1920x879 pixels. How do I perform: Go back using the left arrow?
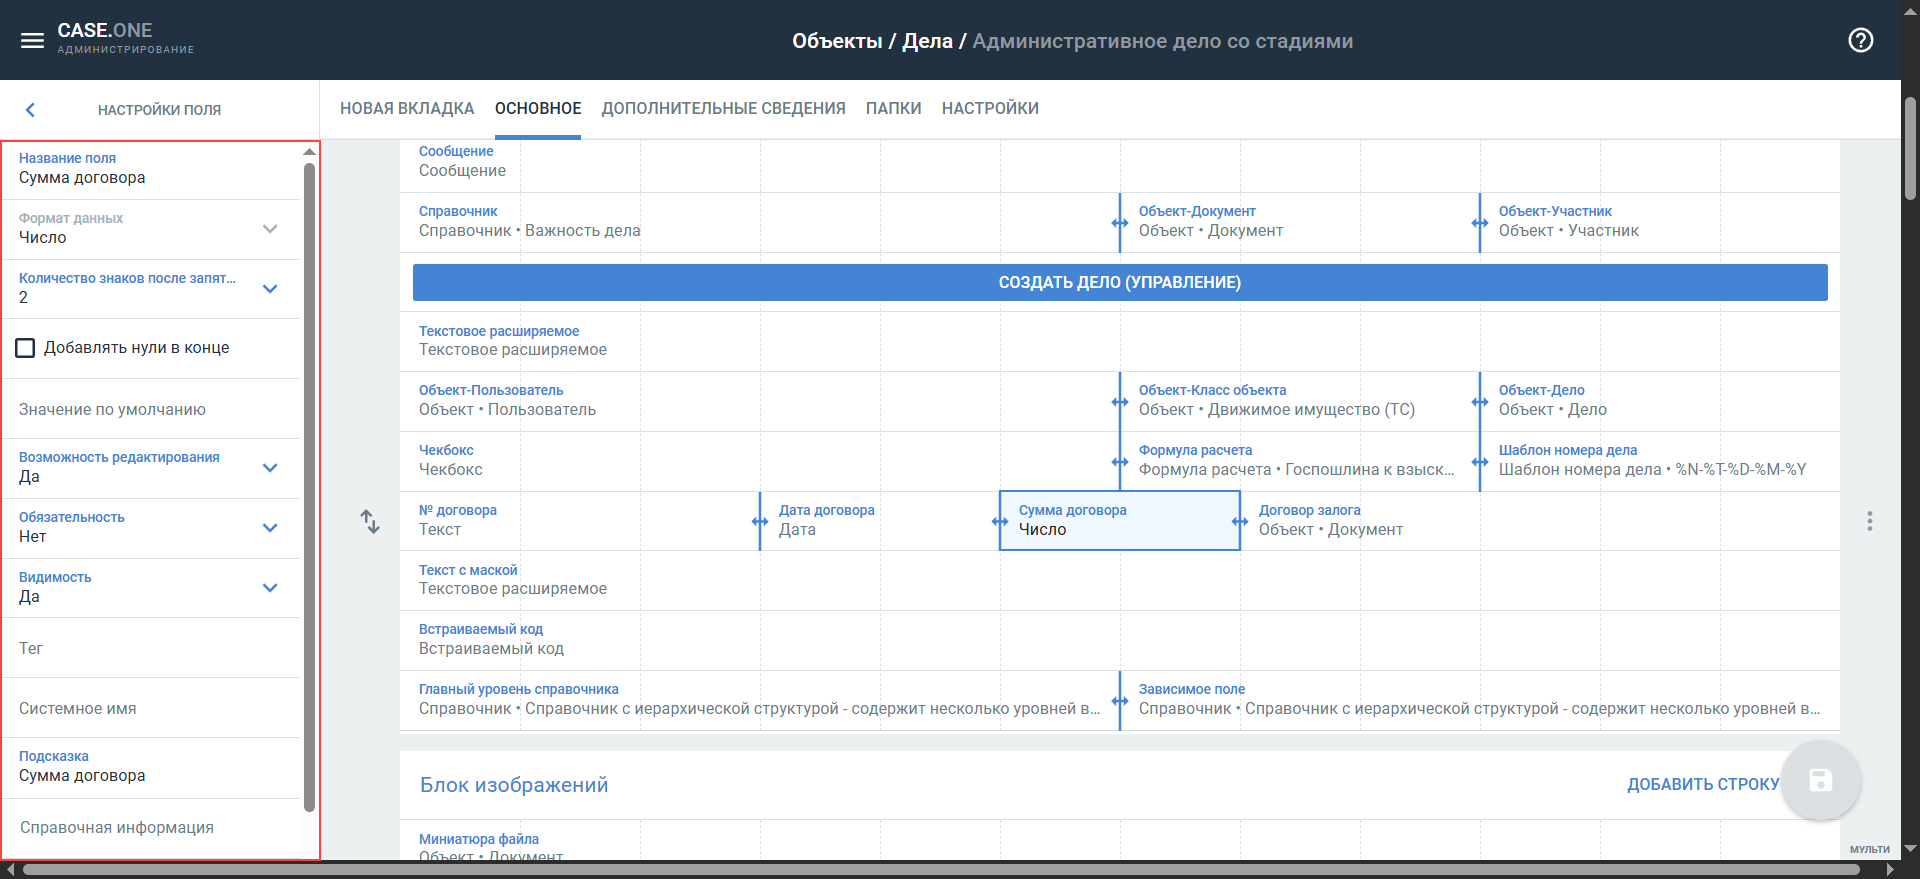pos(30,110)
